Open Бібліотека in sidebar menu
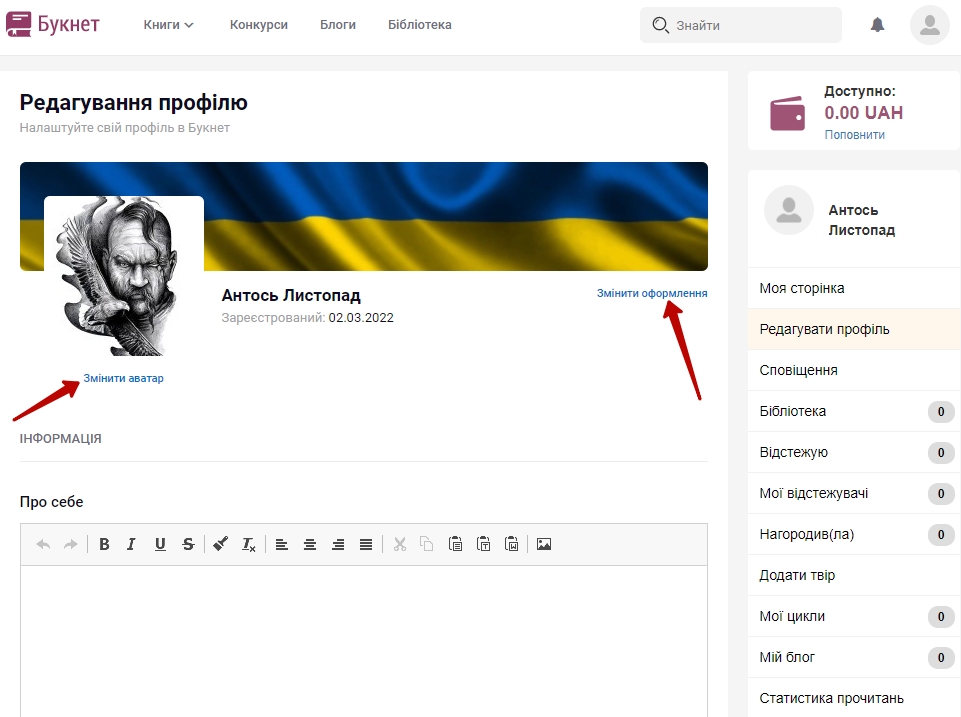 point(854,411)
